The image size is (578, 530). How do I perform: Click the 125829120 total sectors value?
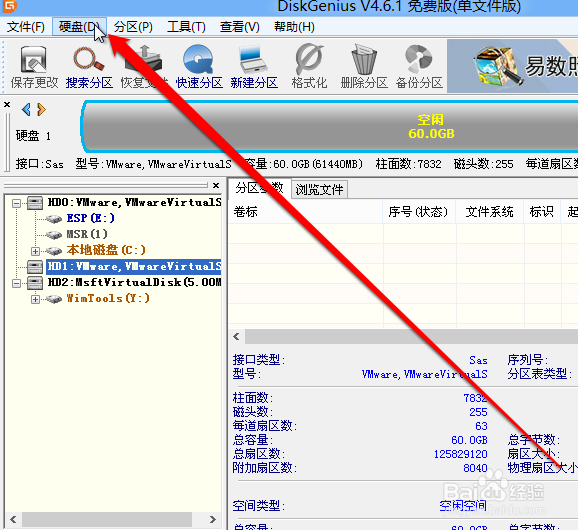(461, 454)
